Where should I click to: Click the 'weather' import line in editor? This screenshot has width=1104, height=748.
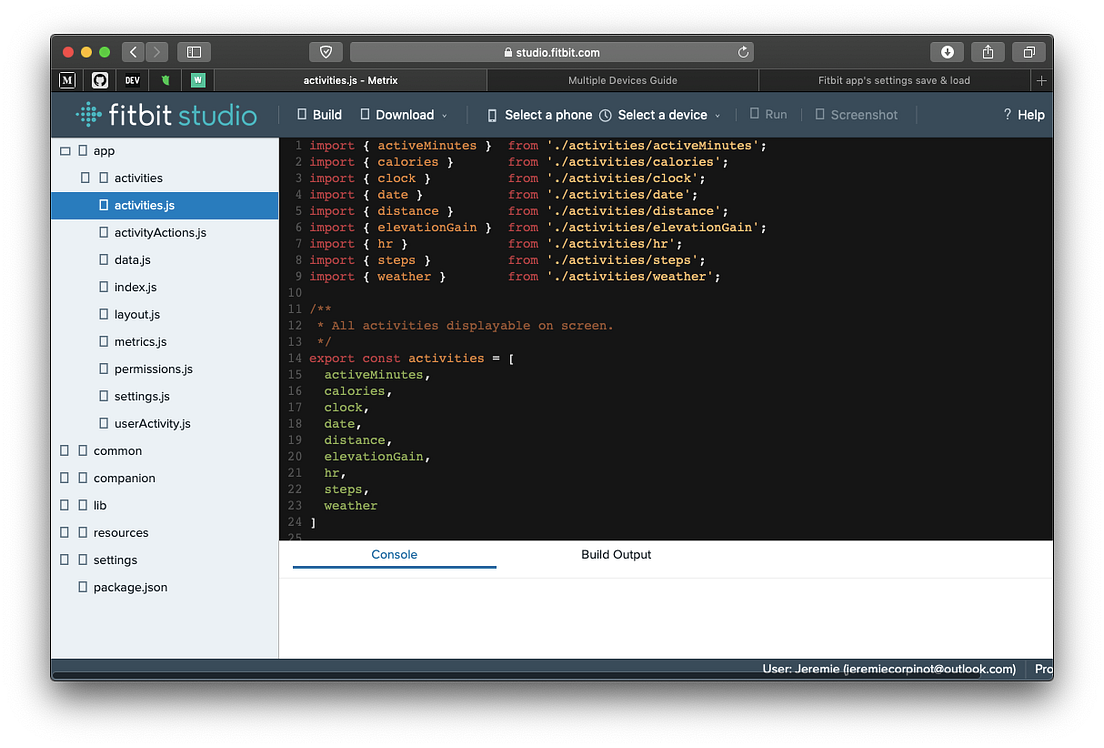coord(515,277)
